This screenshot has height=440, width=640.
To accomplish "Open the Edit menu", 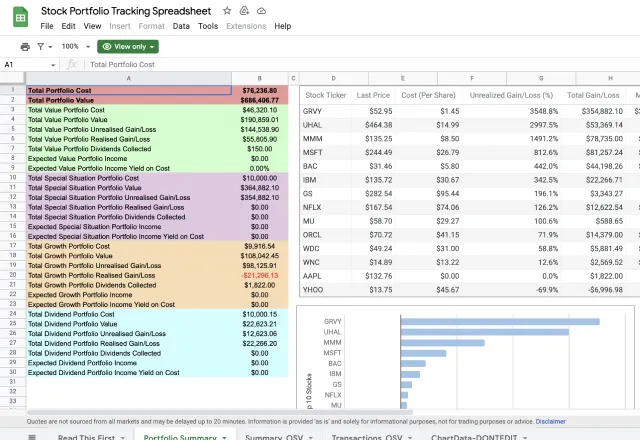I will point(68,26).
